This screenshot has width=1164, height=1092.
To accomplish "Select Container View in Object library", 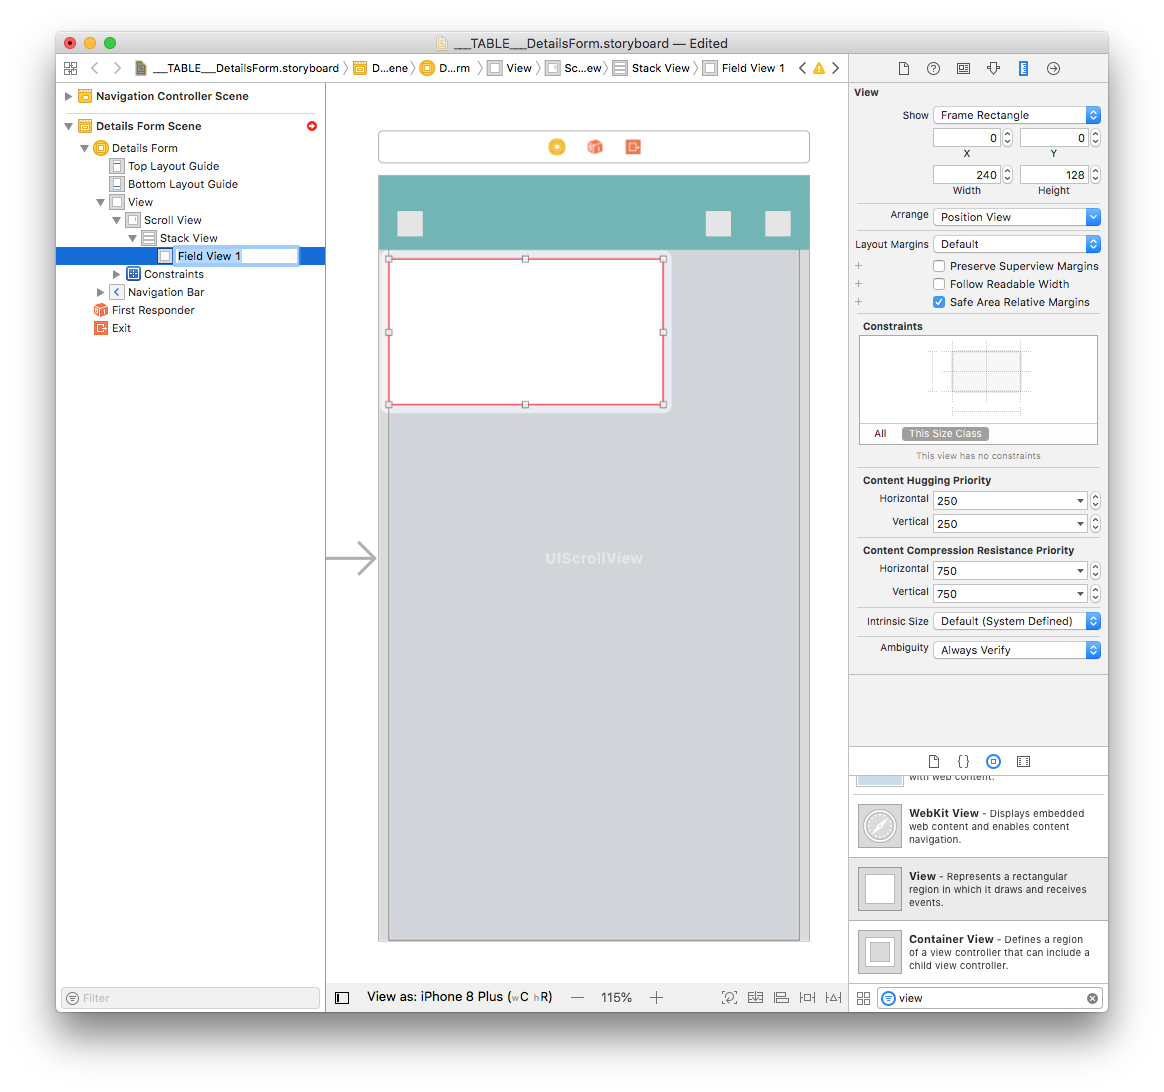I will (x=978, y=952).
